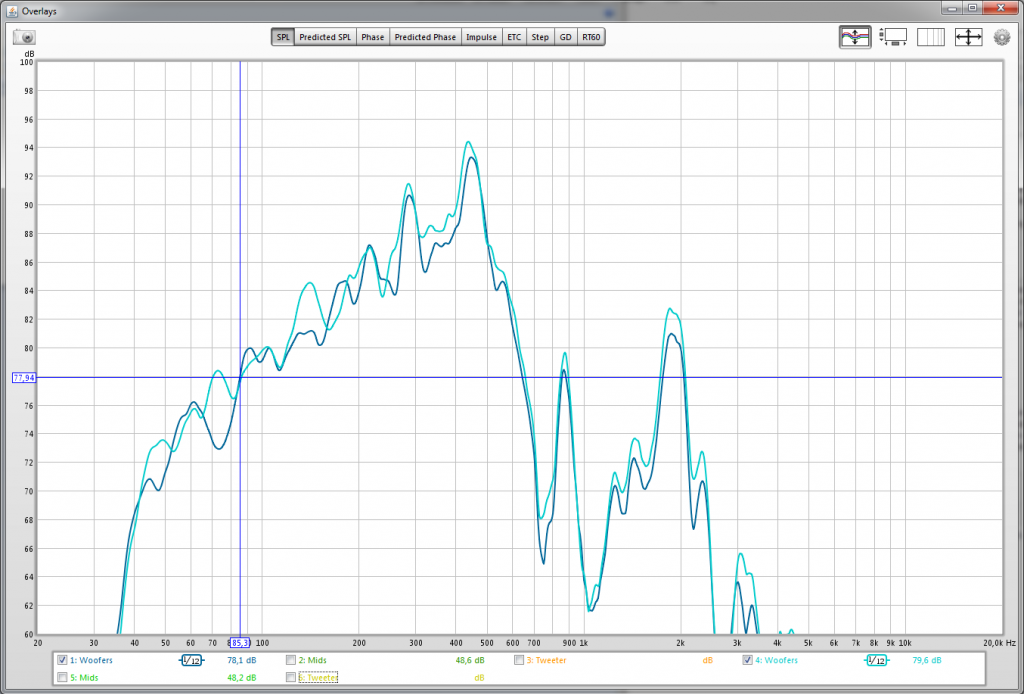Click the camera capture graph icon
1024x694 pixels.
click(x=24, y=37)
